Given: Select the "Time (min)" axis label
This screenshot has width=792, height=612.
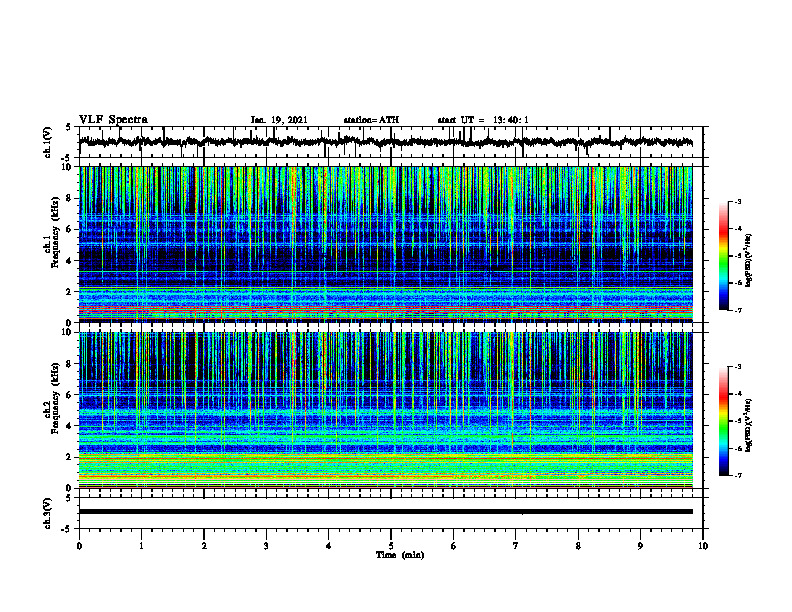Looking at the screenshot, I should [x=400, y=555].
